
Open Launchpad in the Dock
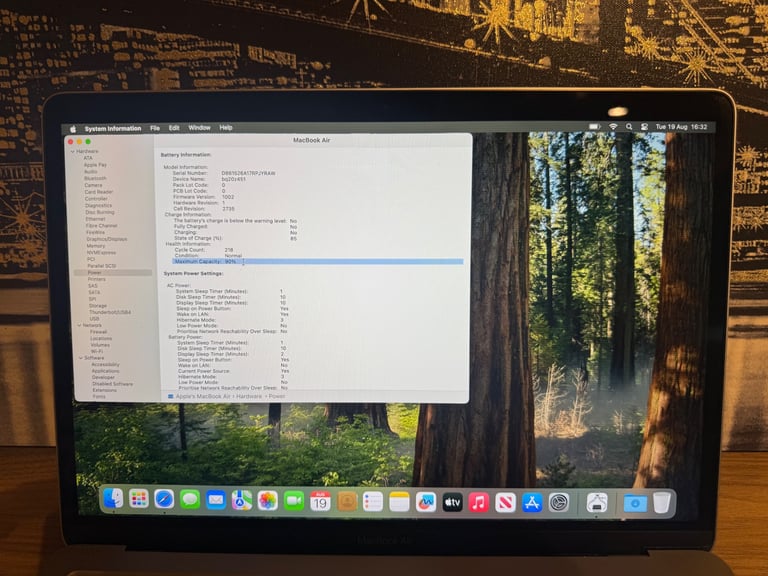(x=139, y=500)
